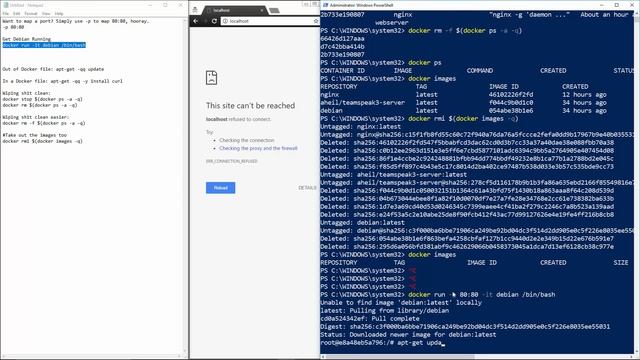
Task: Click 'Status: Downloaded newer image' line
Action: click(x=408, y=334)
